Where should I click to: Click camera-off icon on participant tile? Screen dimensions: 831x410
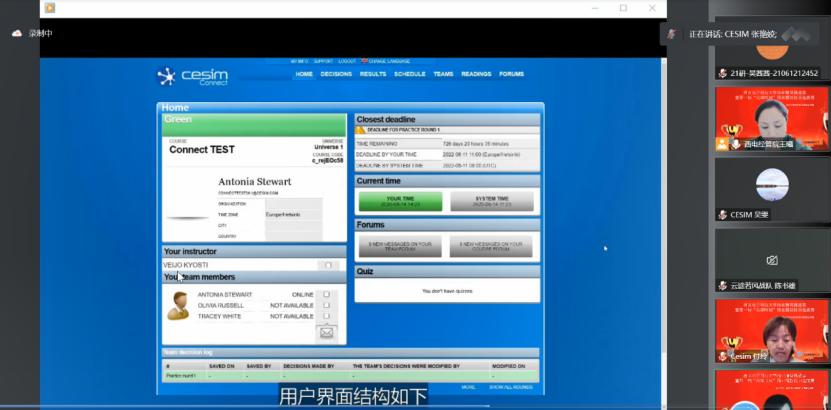[772, 259]
